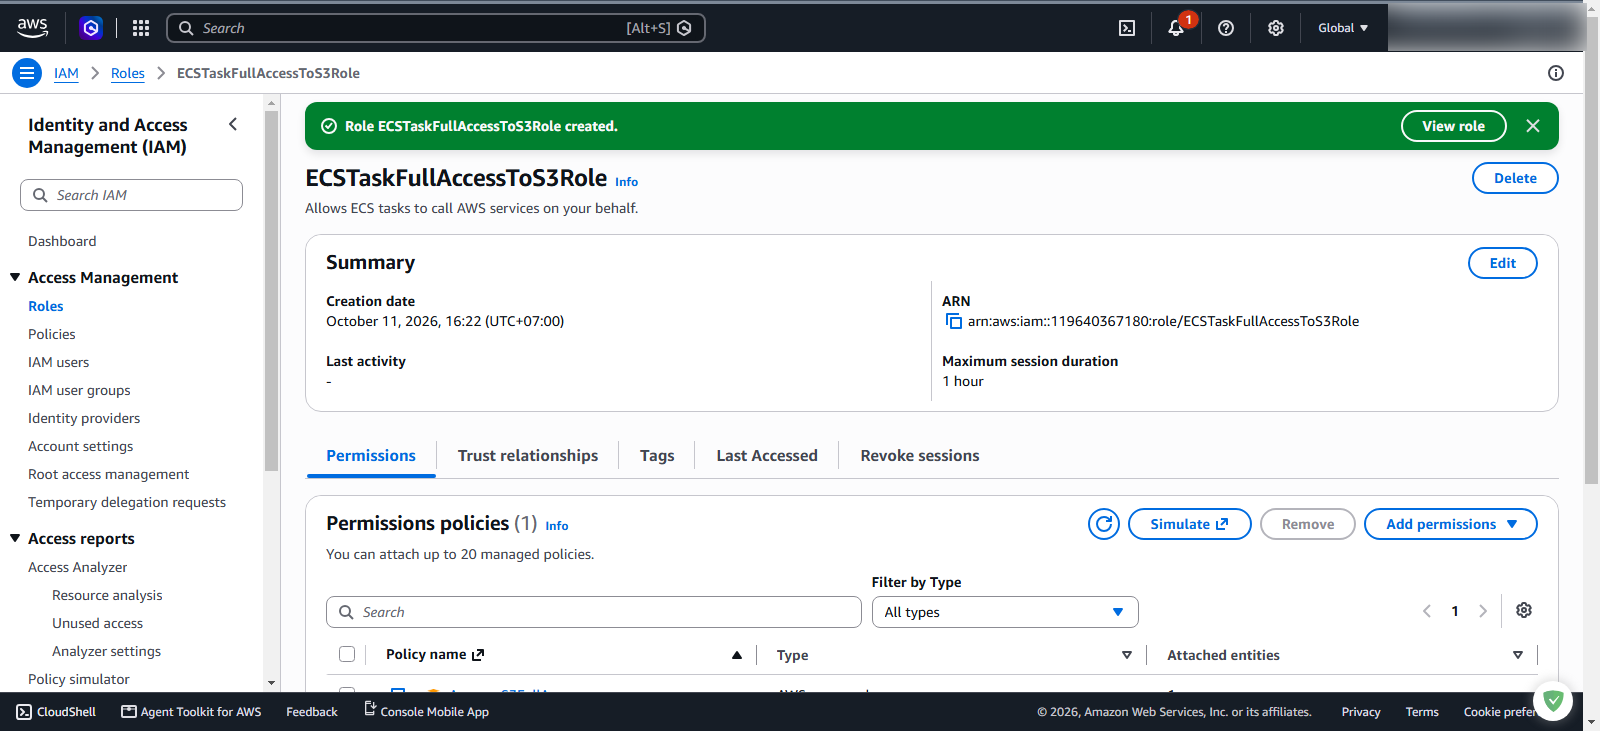The image size is (1600, 731).
Task: Launch CloudShell from the top bar icon
Action: pyautogui.click(x=1127, y=28)
